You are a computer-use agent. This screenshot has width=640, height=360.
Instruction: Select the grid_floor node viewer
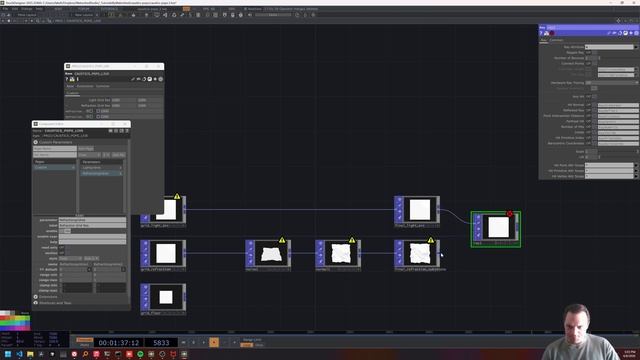[x=166, y=297]
